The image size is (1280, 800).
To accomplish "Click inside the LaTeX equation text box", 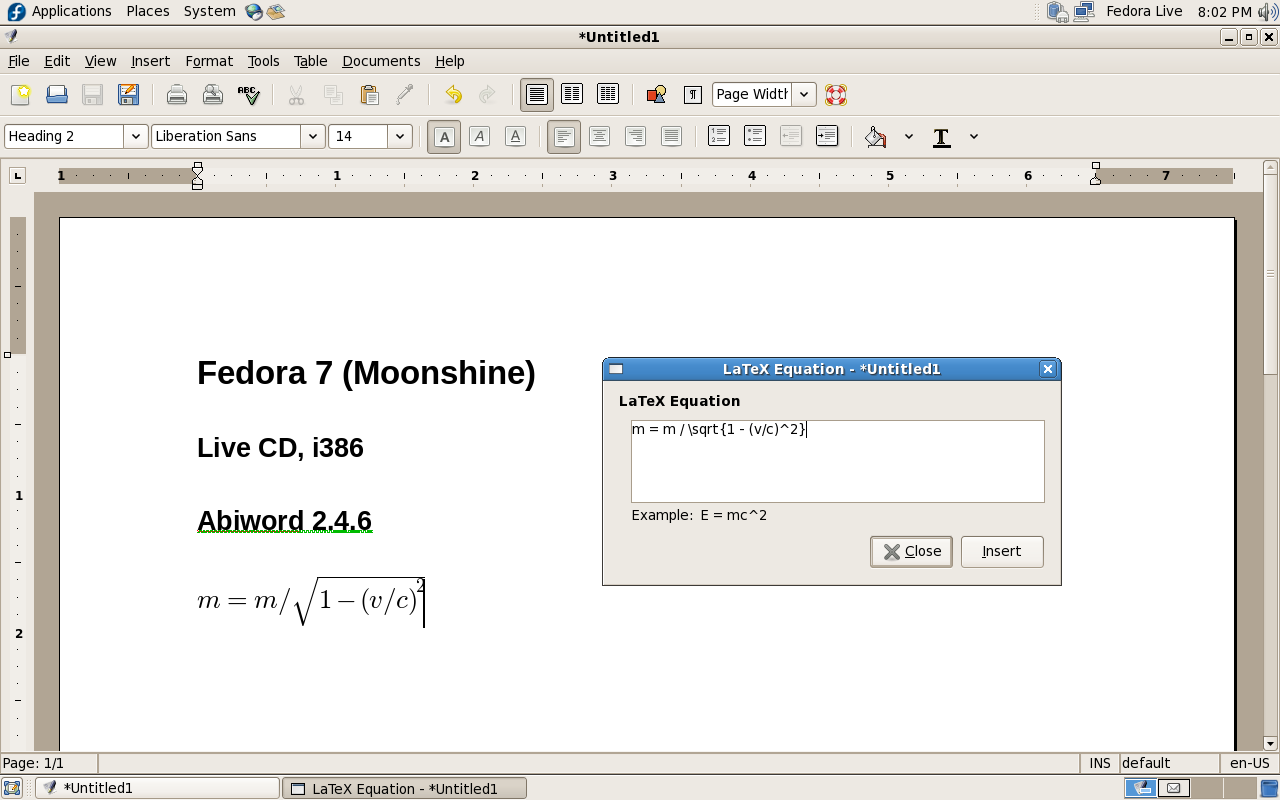I will 838,461.
